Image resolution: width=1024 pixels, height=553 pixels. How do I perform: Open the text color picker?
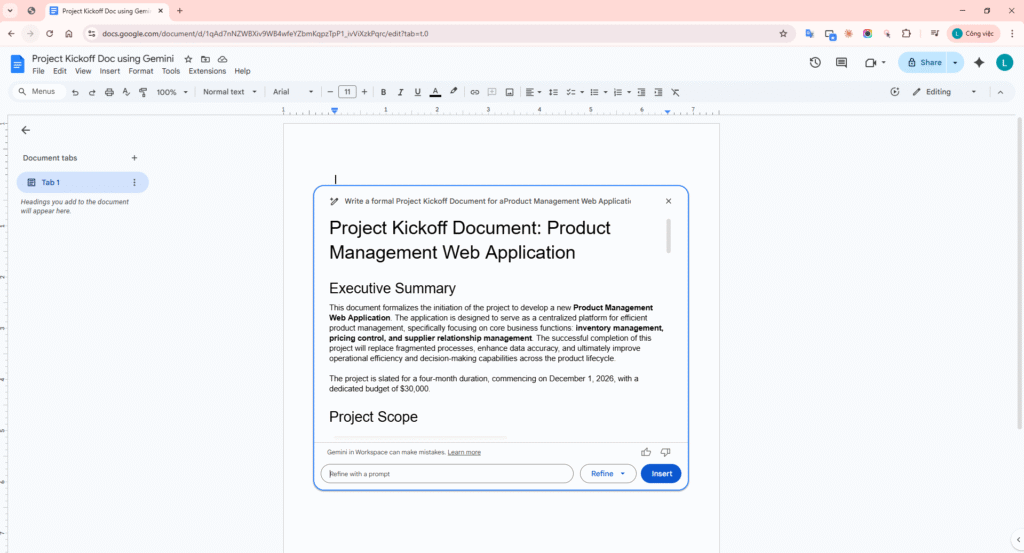(x=435, y=92)
